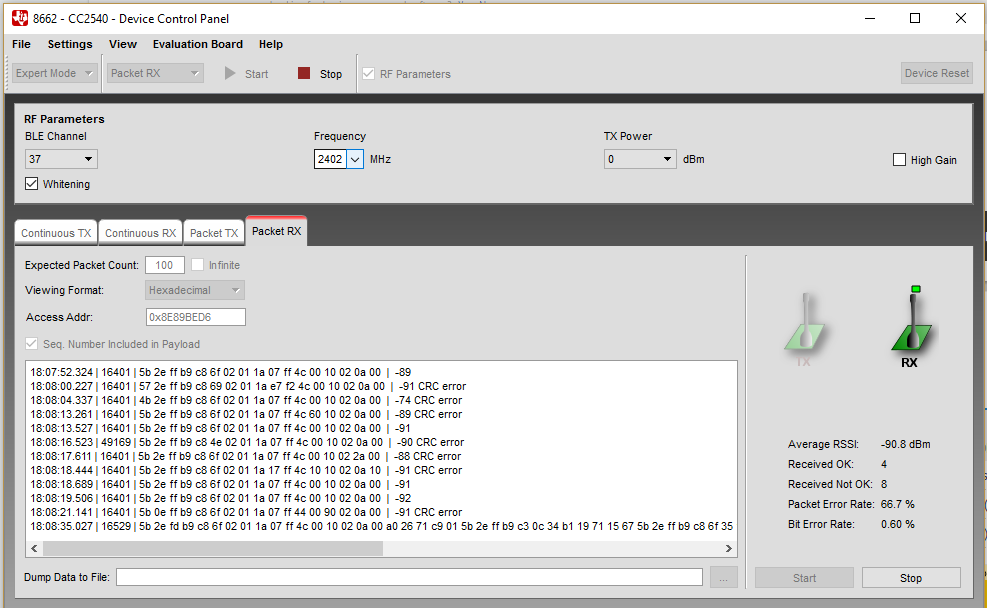Switch to the Continuous RX tab
This screenshot has width=987, height=608.
(x=140, y=233)
